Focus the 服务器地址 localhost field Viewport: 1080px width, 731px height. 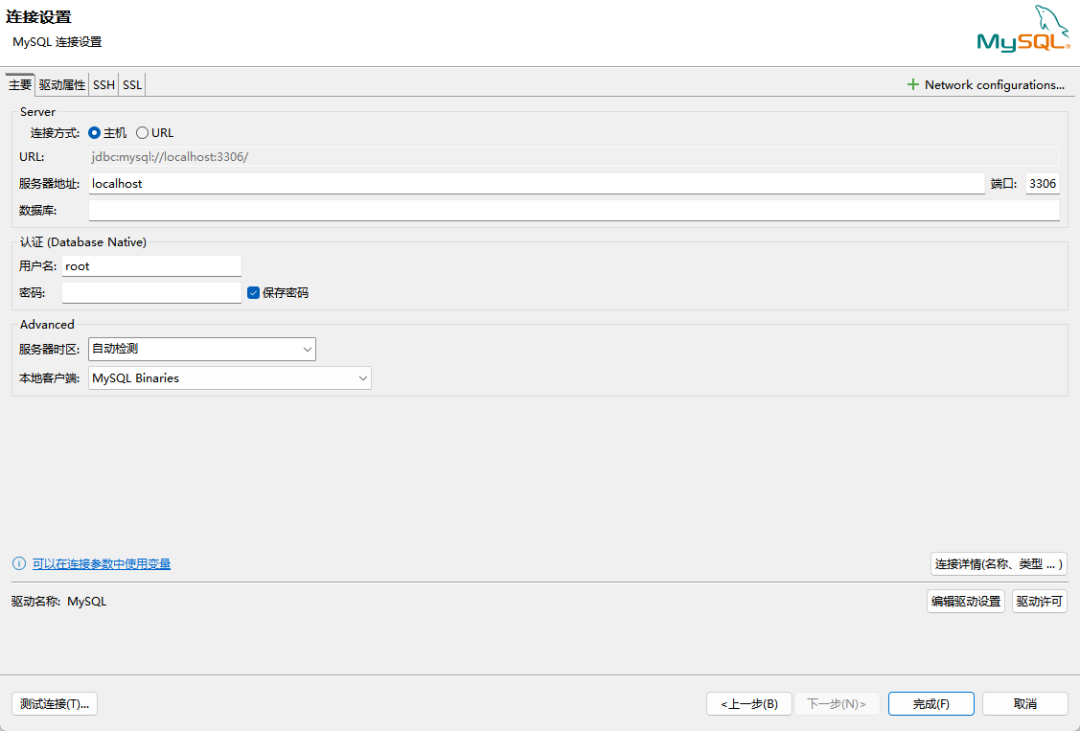click(537, 184)
